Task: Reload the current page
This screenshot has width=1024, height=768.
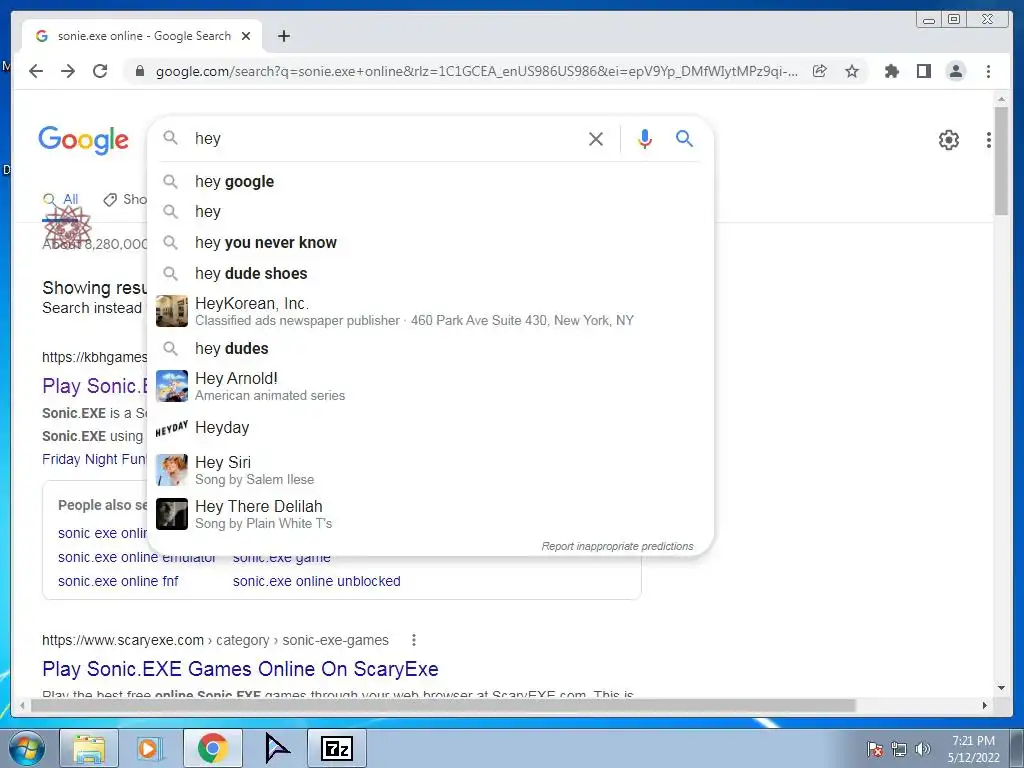Action: coord(100,71)
